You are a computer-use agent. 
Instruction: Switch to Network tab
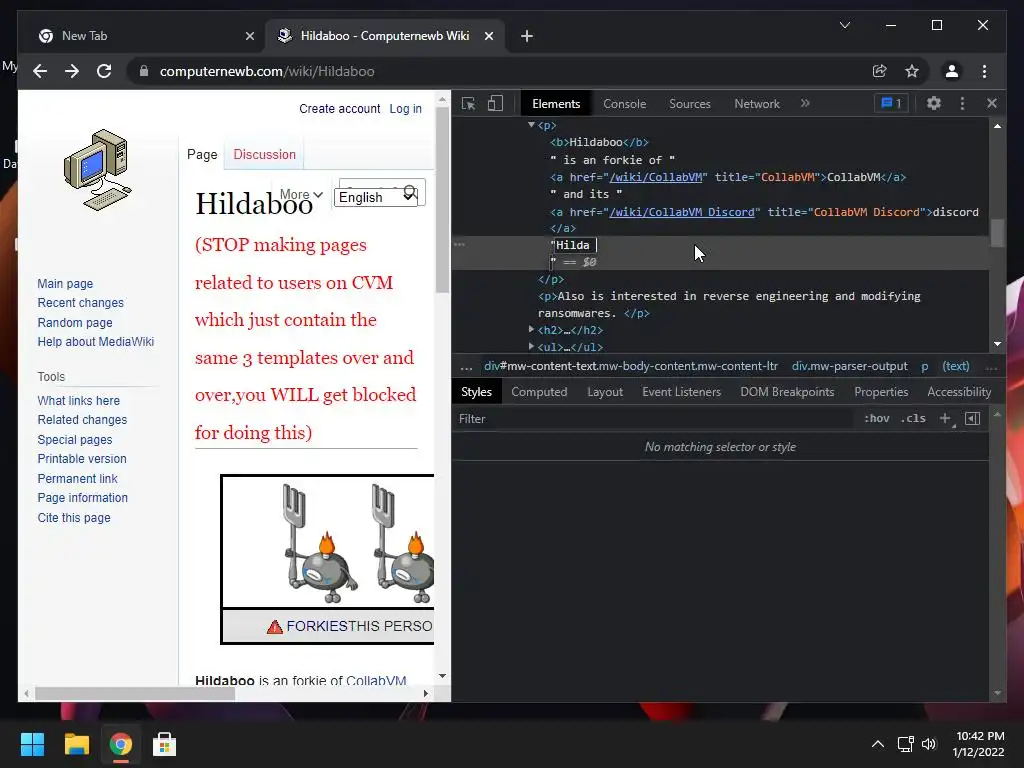point(757,103)
